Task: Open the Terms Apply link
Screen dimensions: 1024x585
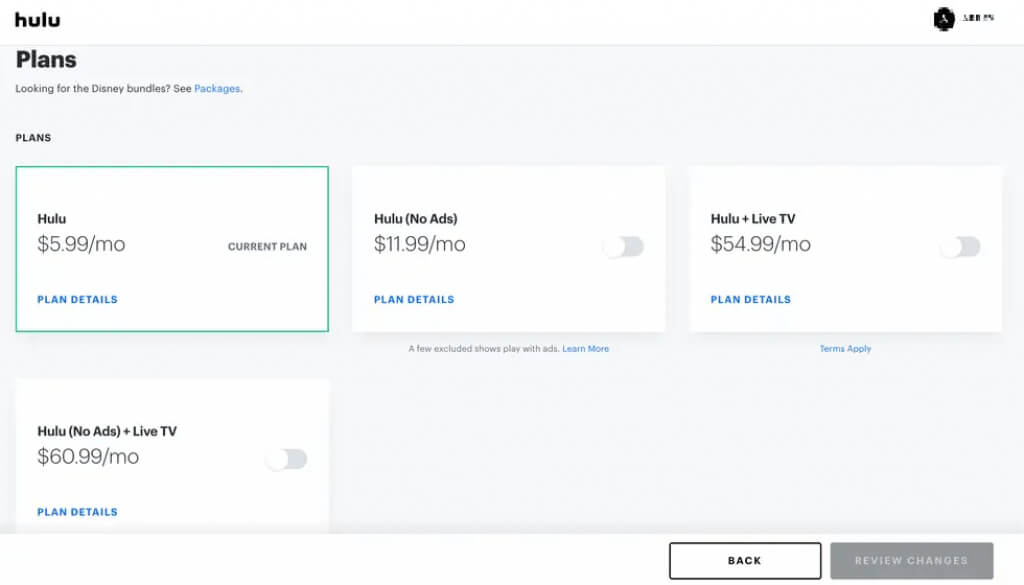Action: (845, 349)
